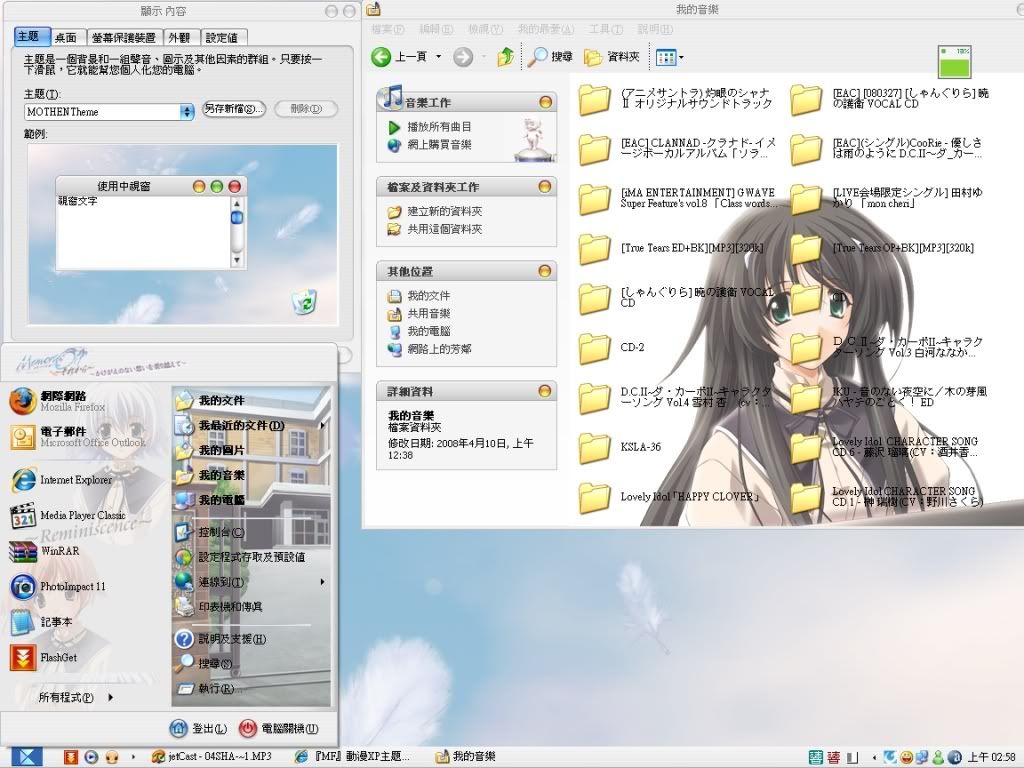
Task: Open Microsoft Office Outlook email
Action: (x=78, y=437)
